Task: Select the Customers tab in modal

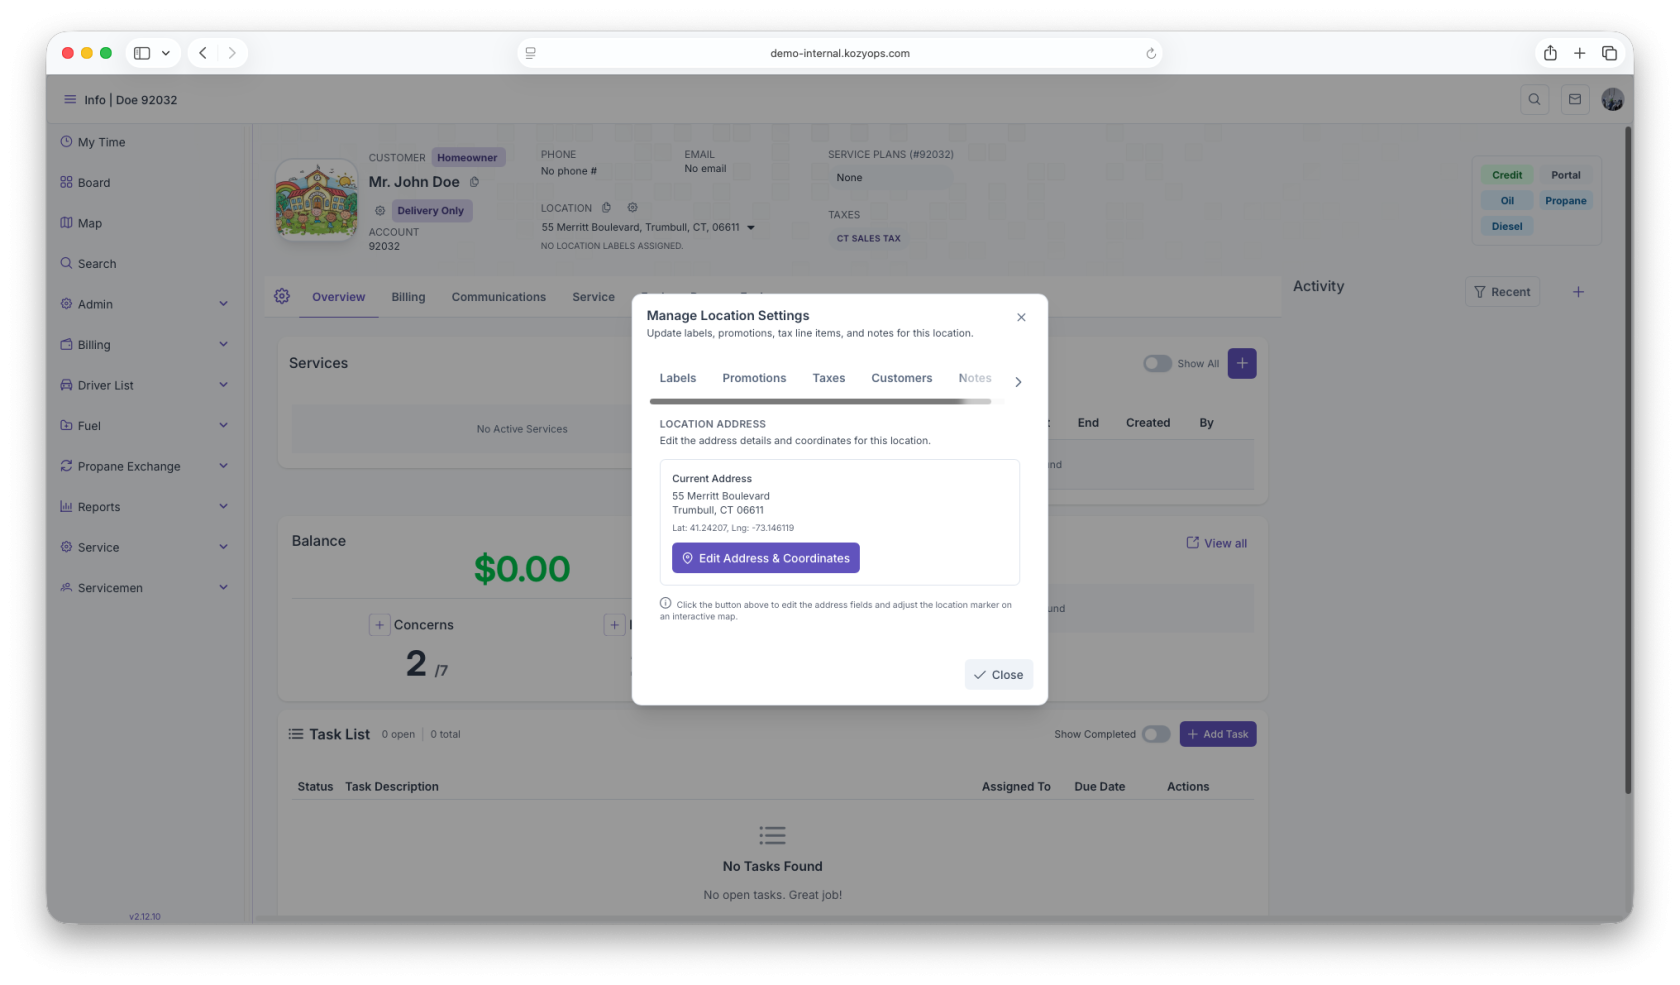Action: 901,378
